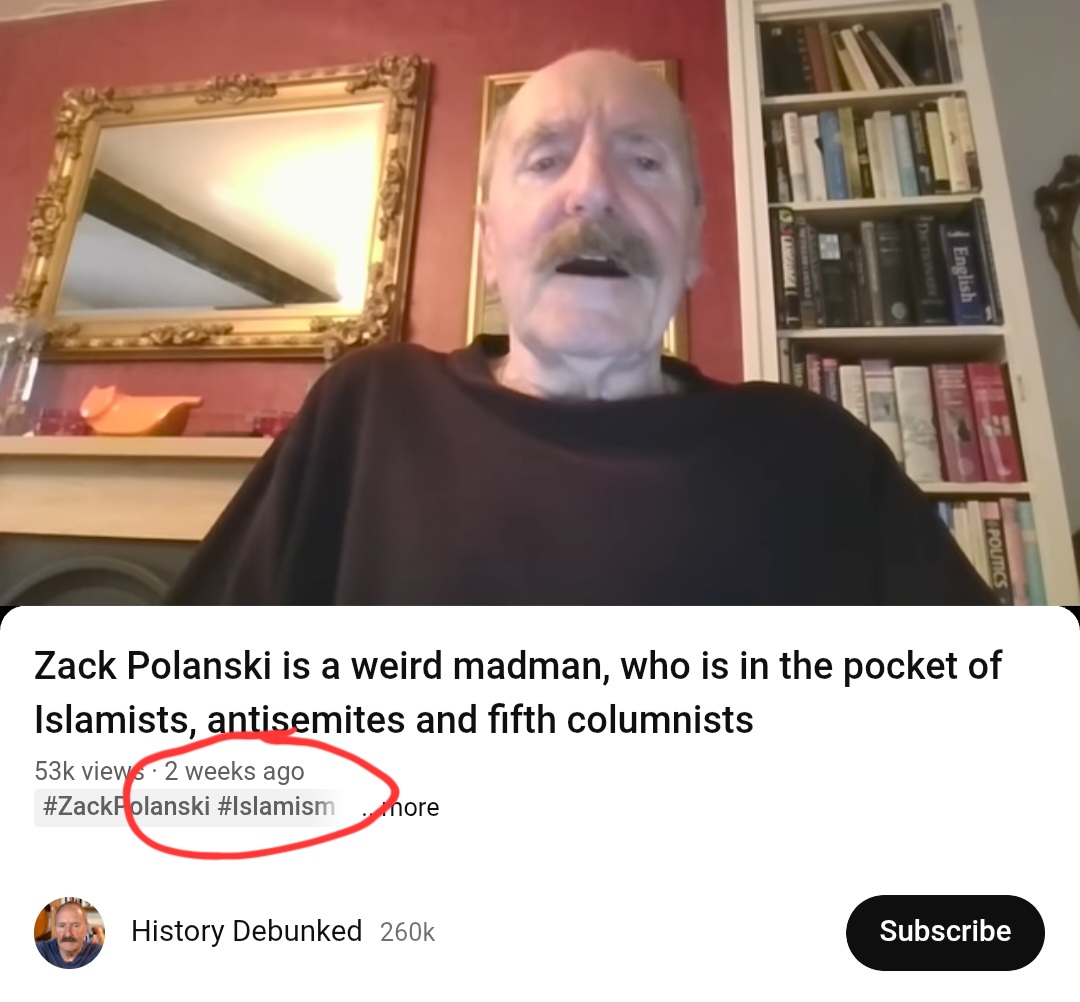Click the 53k views text
The width and height of the screenshot is (1080, 1002).
click(89, 771)
